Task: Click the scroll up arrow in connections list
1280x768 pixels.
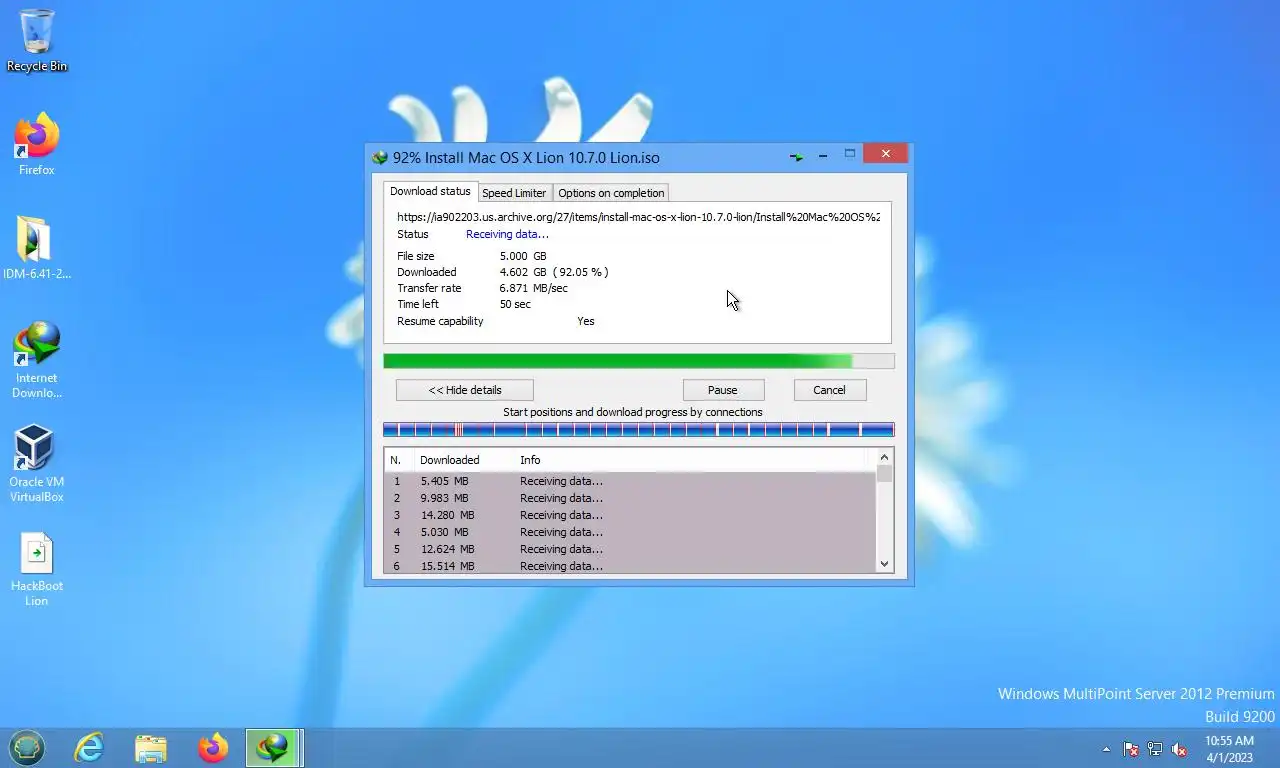Action: 884,457
